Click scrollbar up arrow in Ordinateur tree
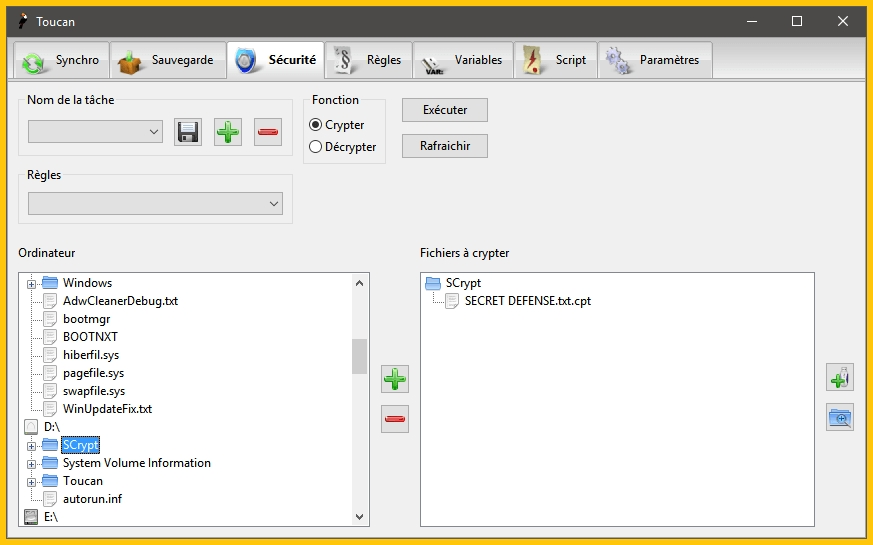873x545 pixels. (360, 283)
